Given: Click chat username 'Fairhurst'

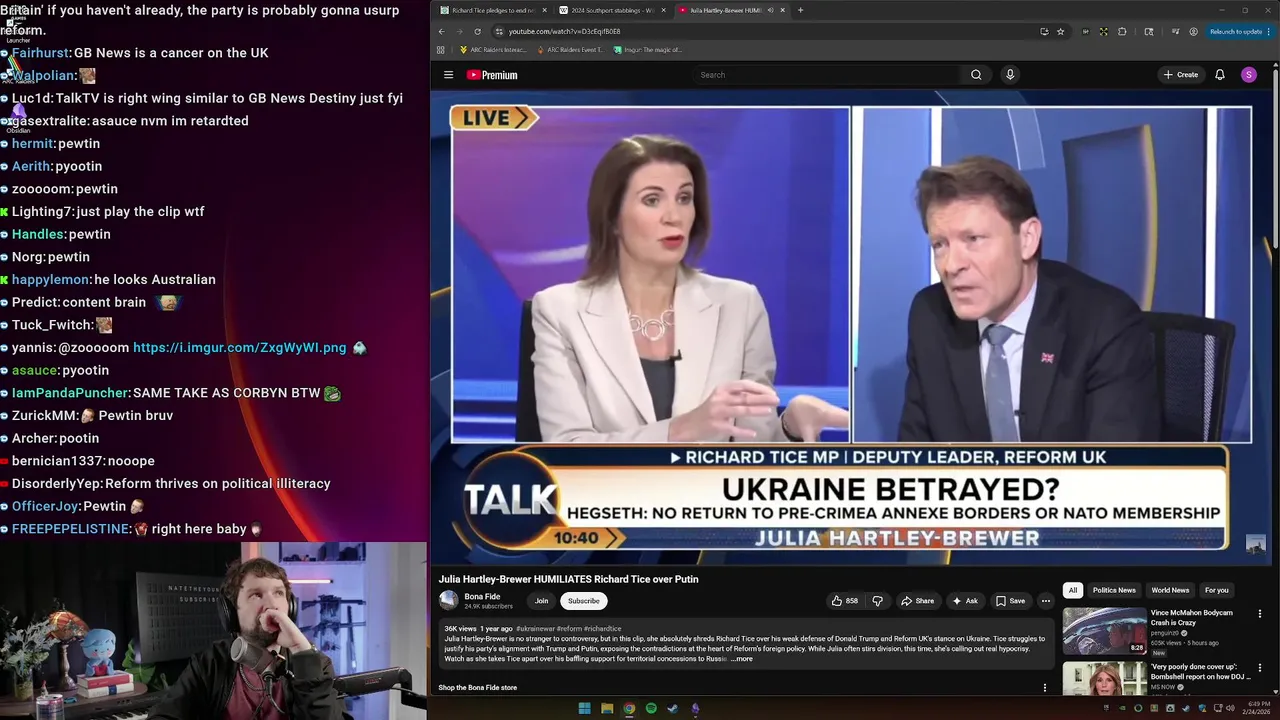Looking at the screenshot, I should [40, 53].
